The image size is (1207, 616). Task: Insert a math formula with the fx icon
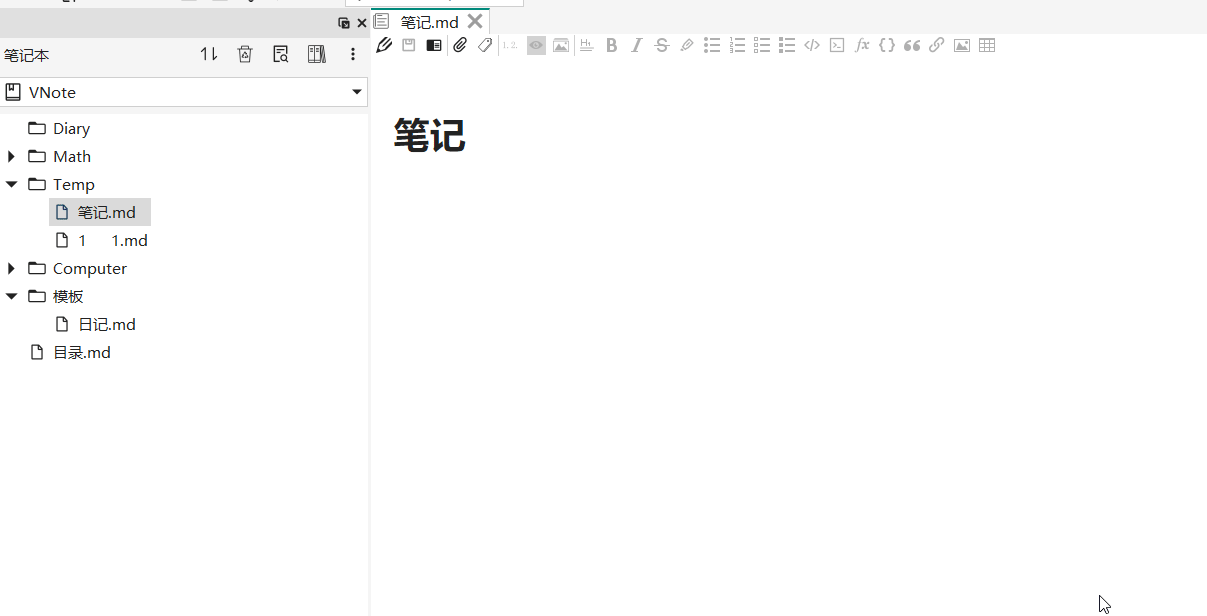[x=862, y=45]
